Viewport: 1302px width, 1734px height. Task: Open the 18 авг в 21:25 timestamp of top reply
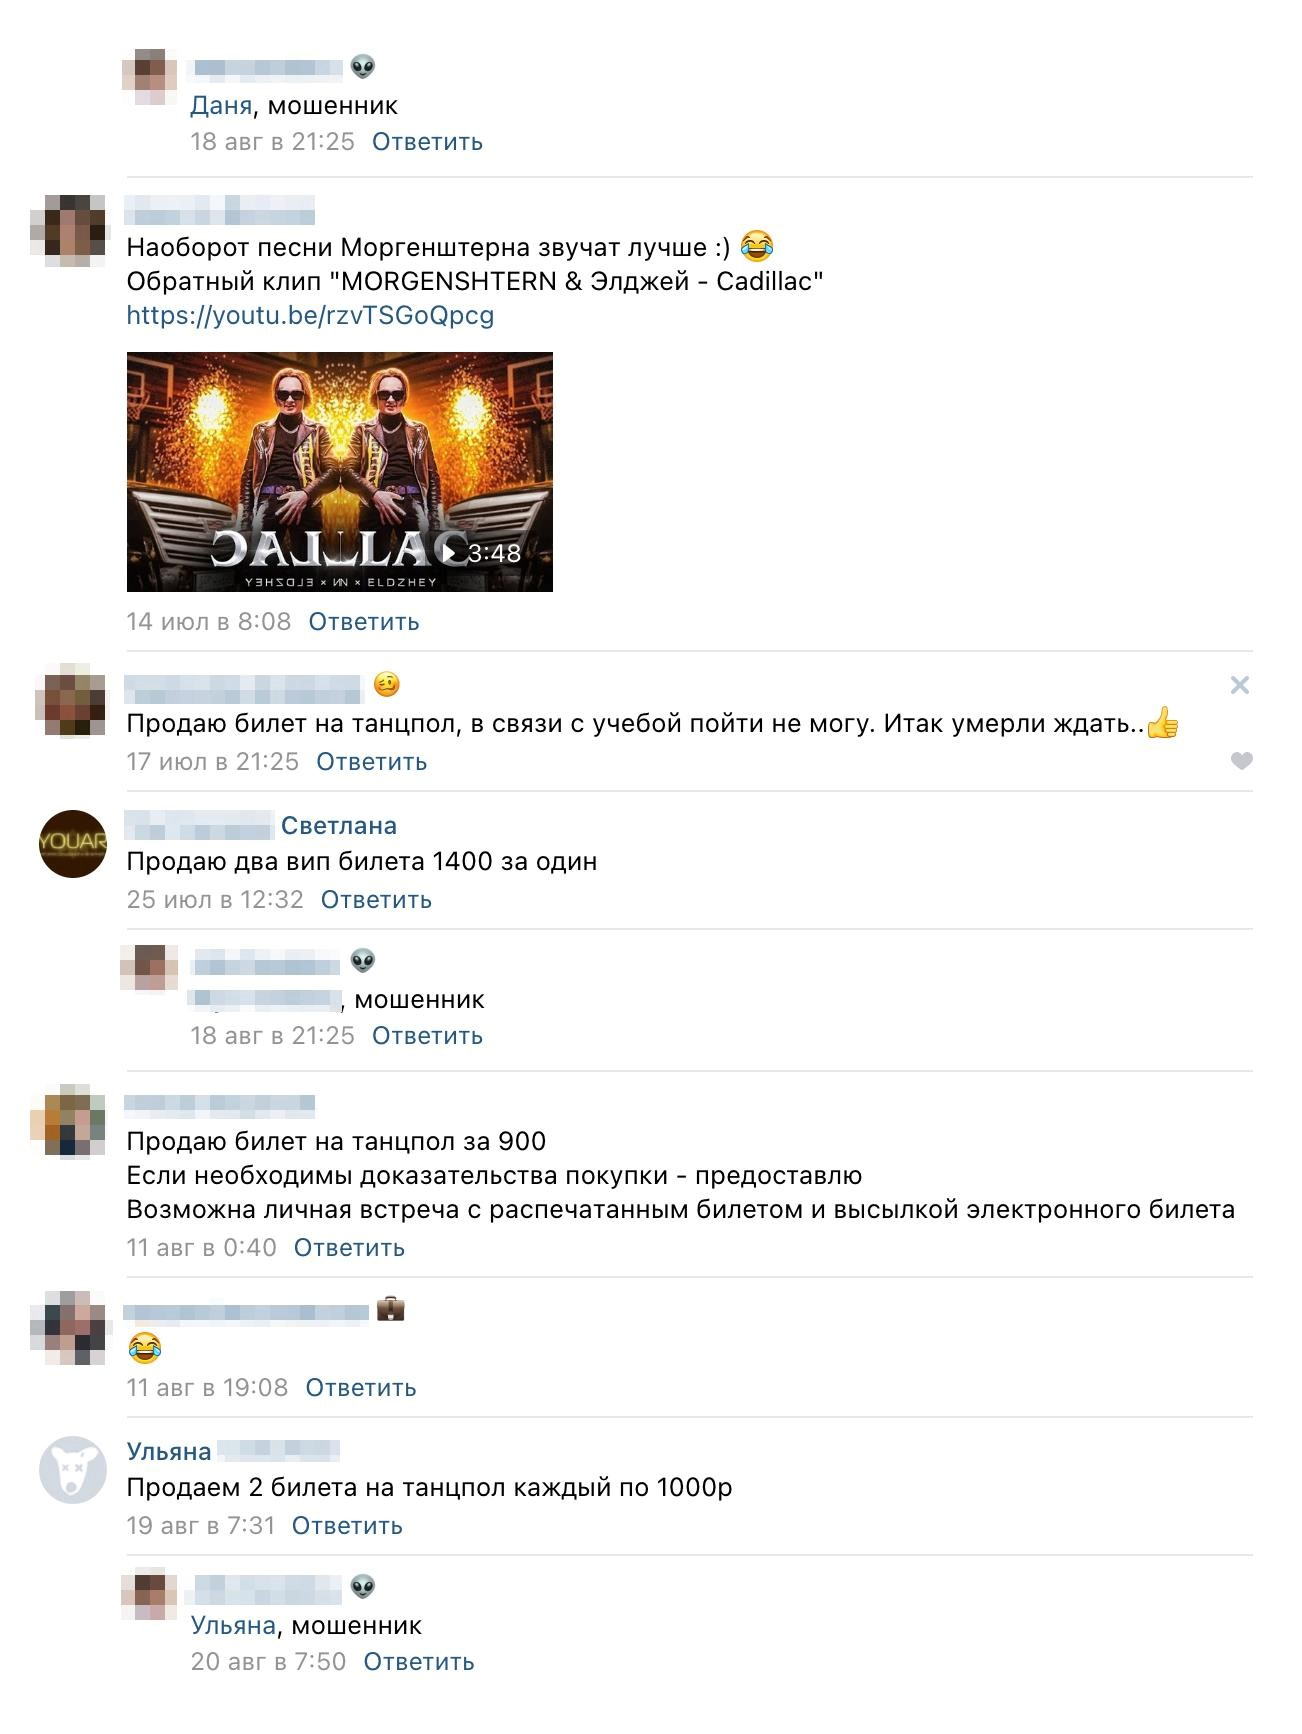pyautogui.click(x=272, y=142)
